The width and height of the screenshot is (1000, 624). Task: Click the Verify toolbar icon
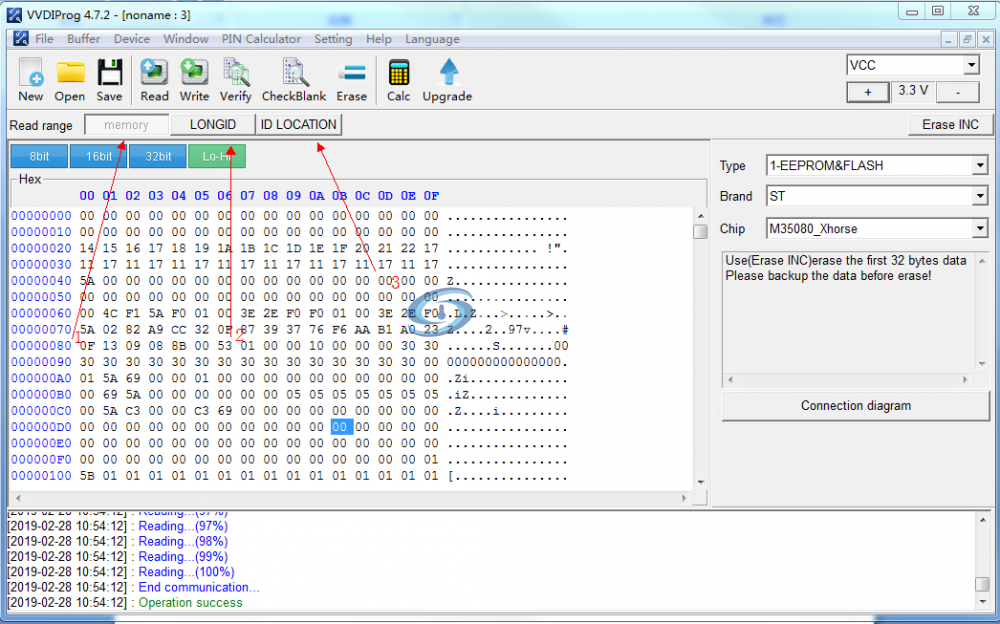point(235,80)
